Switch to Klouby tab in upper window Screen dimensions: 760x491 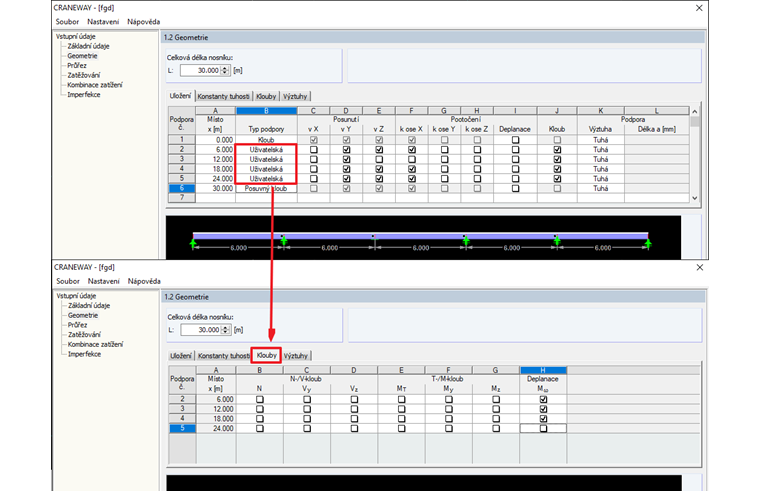(266, 96)
